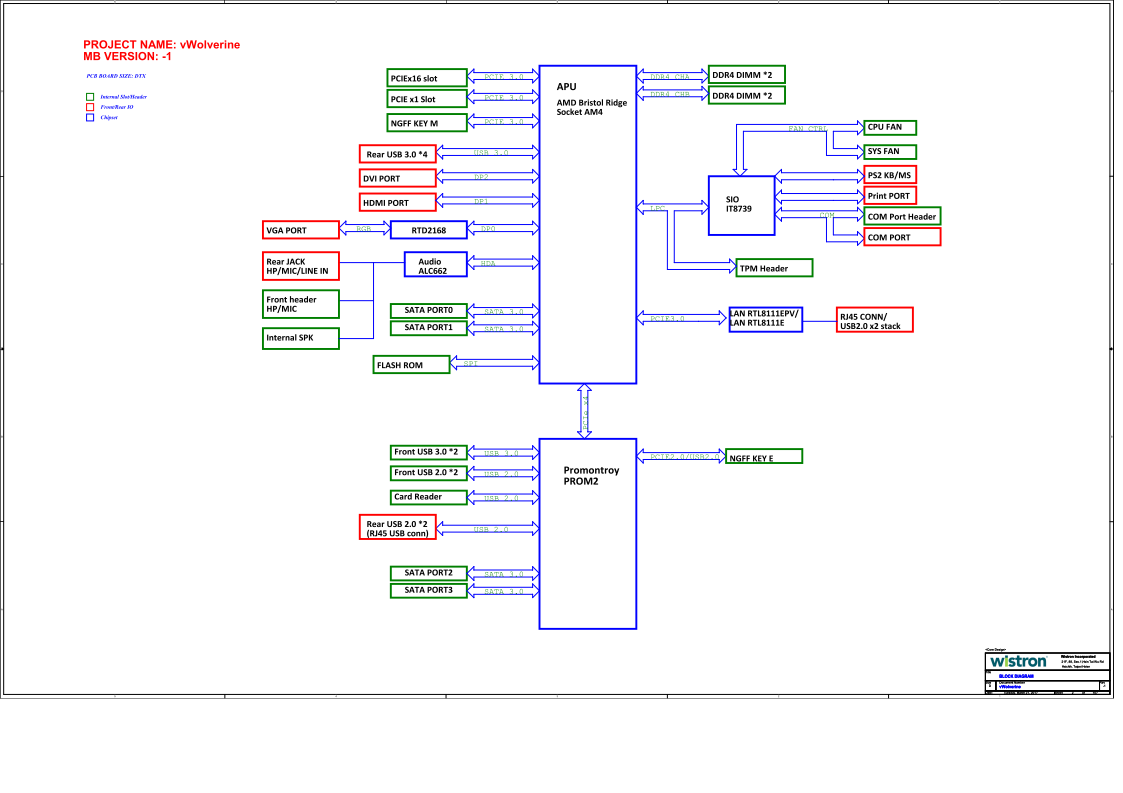The width and height of the screenshot is (1123, 793).
Task: Select the DVI PORT box
Action: [397, 178]
